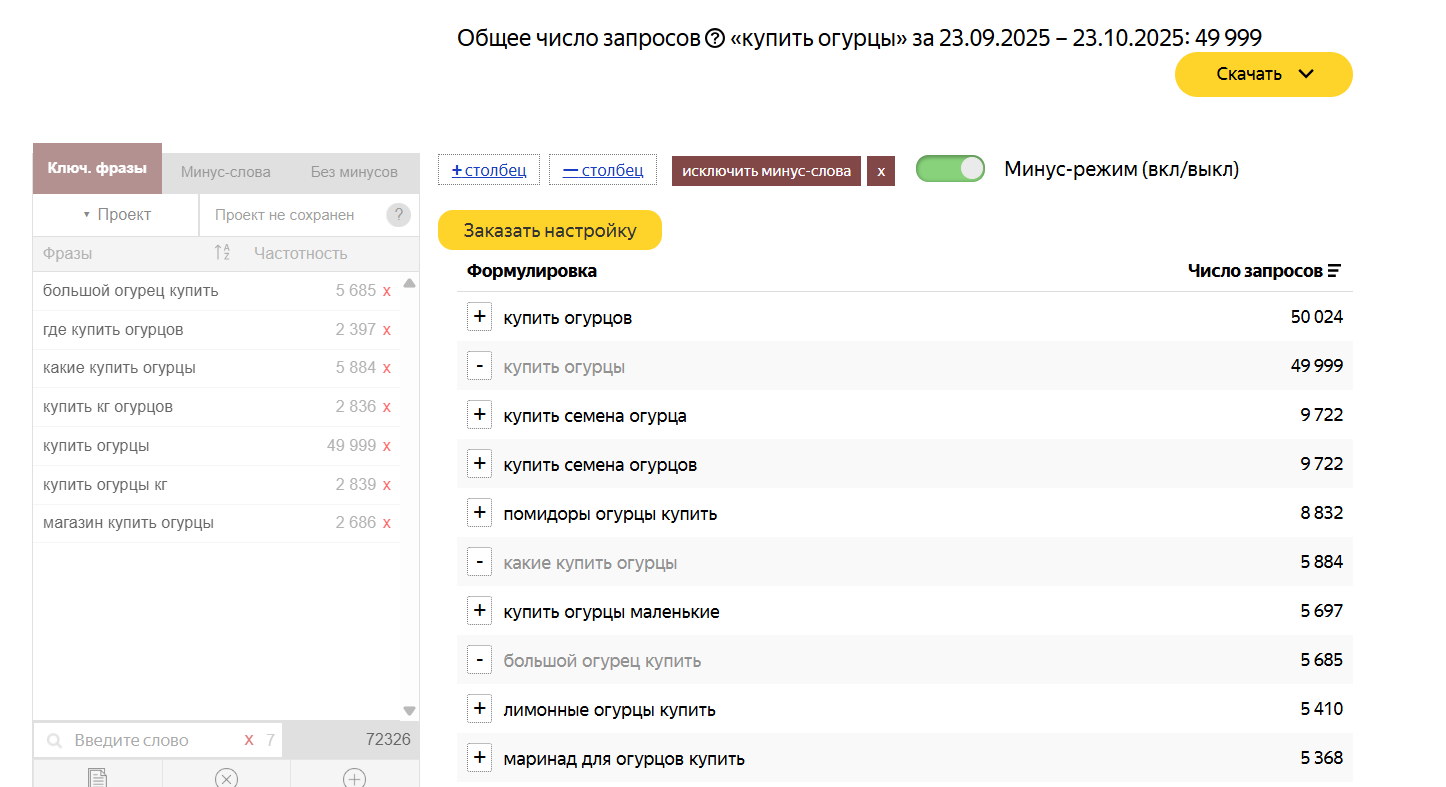Click the '+ столбец' link
1446x787 pixels.
click(x=489, y=170)
